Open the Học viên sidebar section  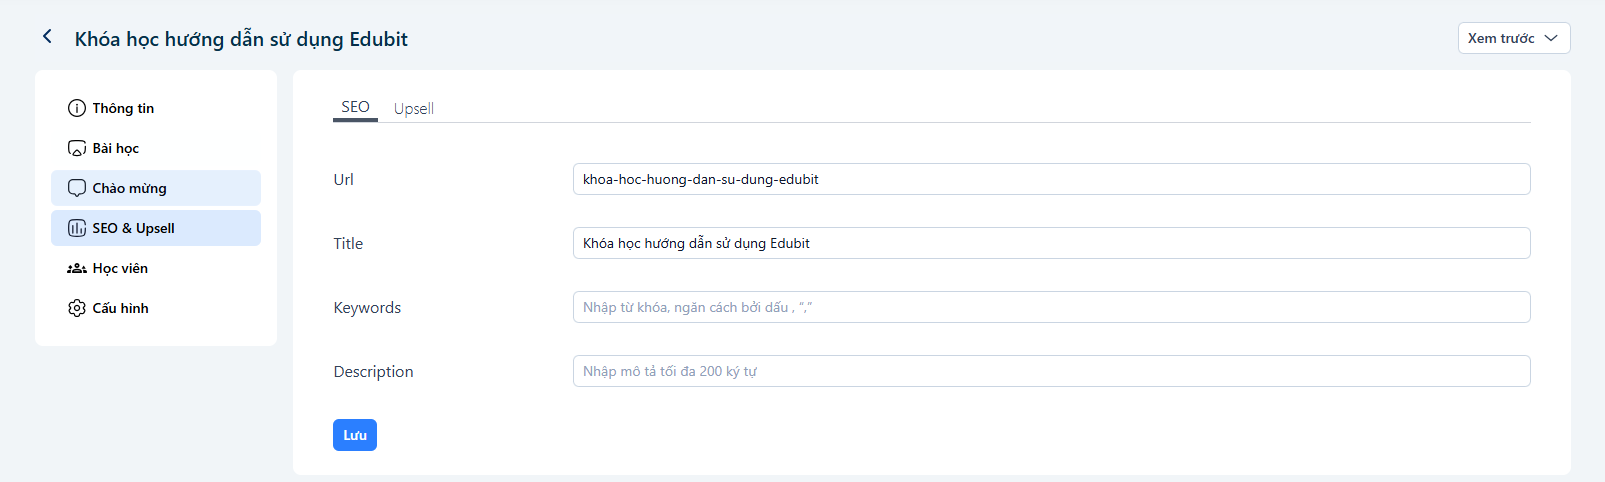pos(156,268)
